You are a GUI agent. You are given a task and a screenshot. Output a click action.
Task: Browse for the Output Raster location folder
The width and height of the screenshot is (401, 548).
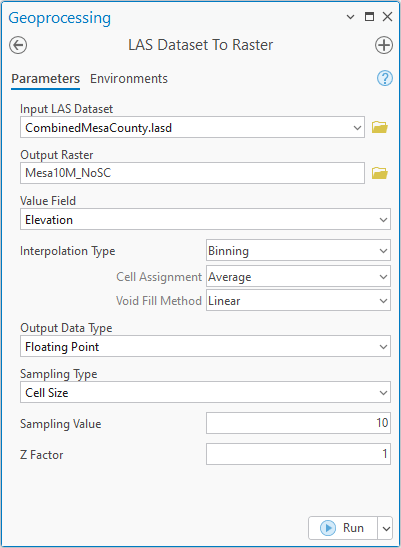pyautogui.click(x=380, y=173)
